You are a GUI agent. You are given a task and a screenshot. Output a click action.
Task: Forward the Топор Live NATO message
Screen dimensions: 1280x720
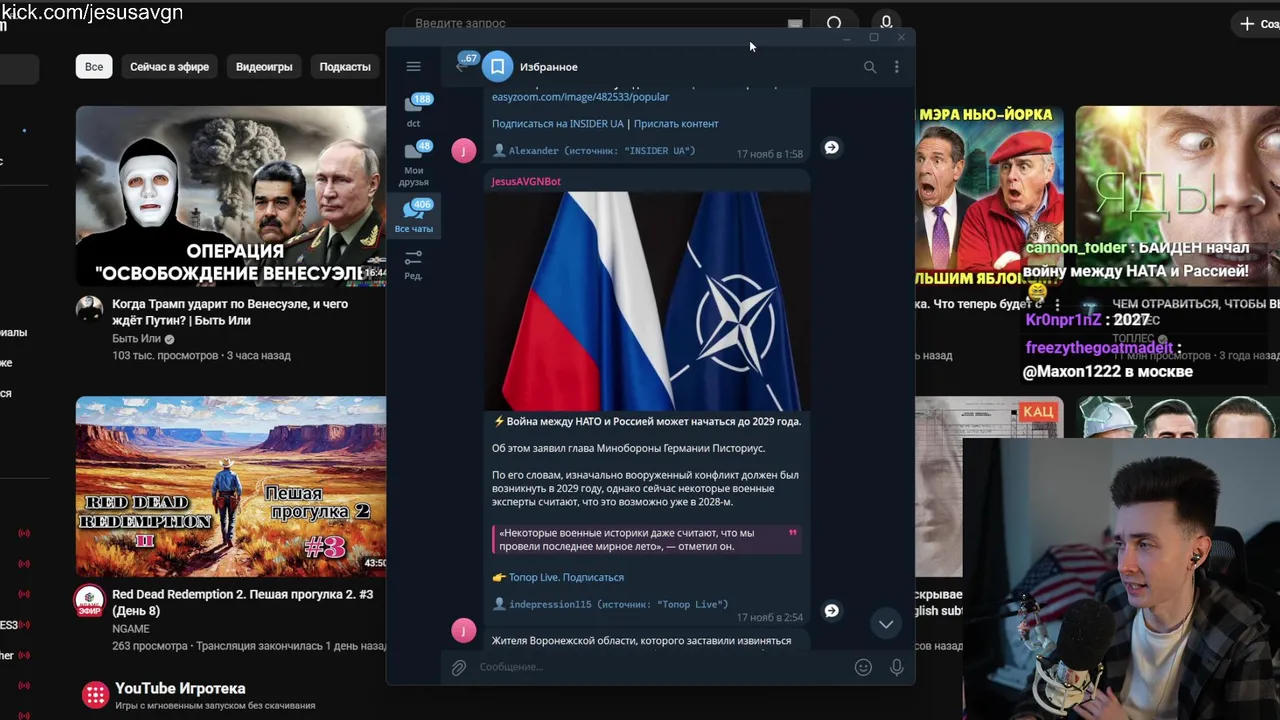point(831,610)
